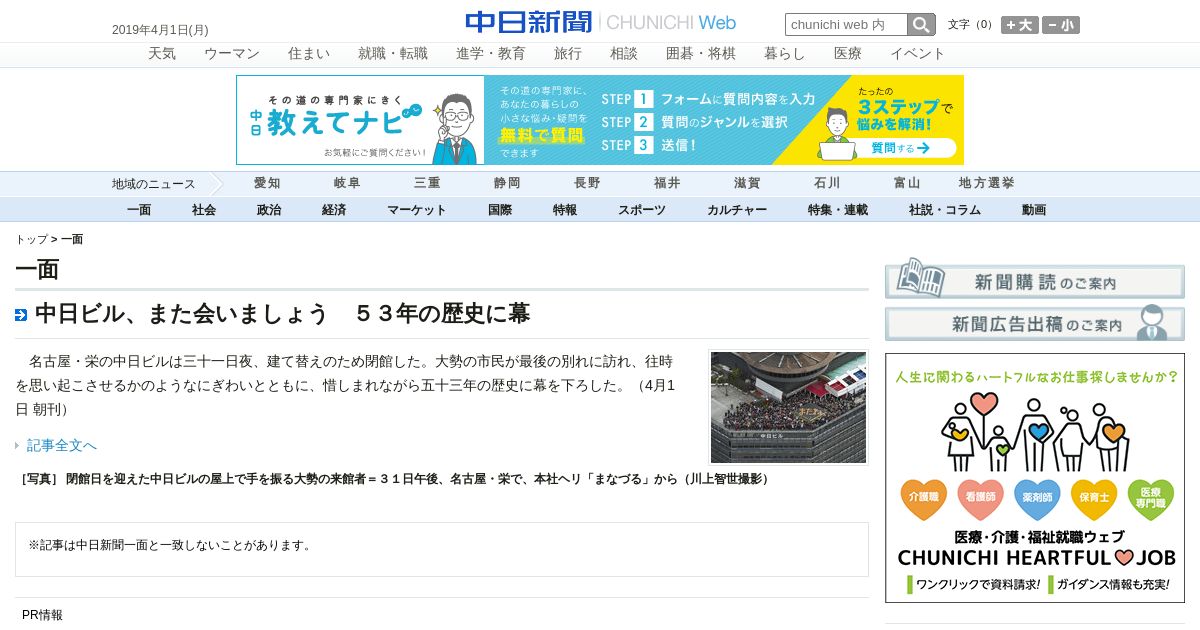Select 三重 regional news
1200x630 pixels.
[x=427, y=184]
